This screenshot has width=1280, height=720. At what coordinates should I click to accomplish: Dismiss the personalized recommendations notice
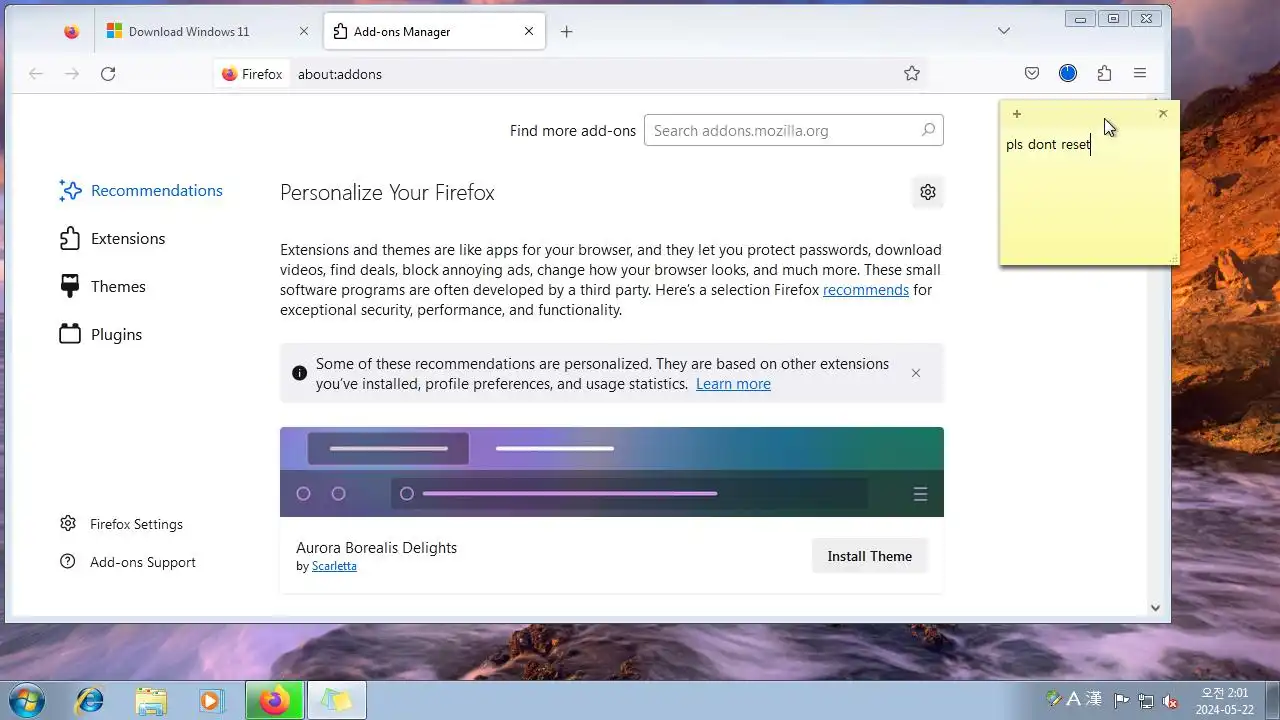click(916, 373)
